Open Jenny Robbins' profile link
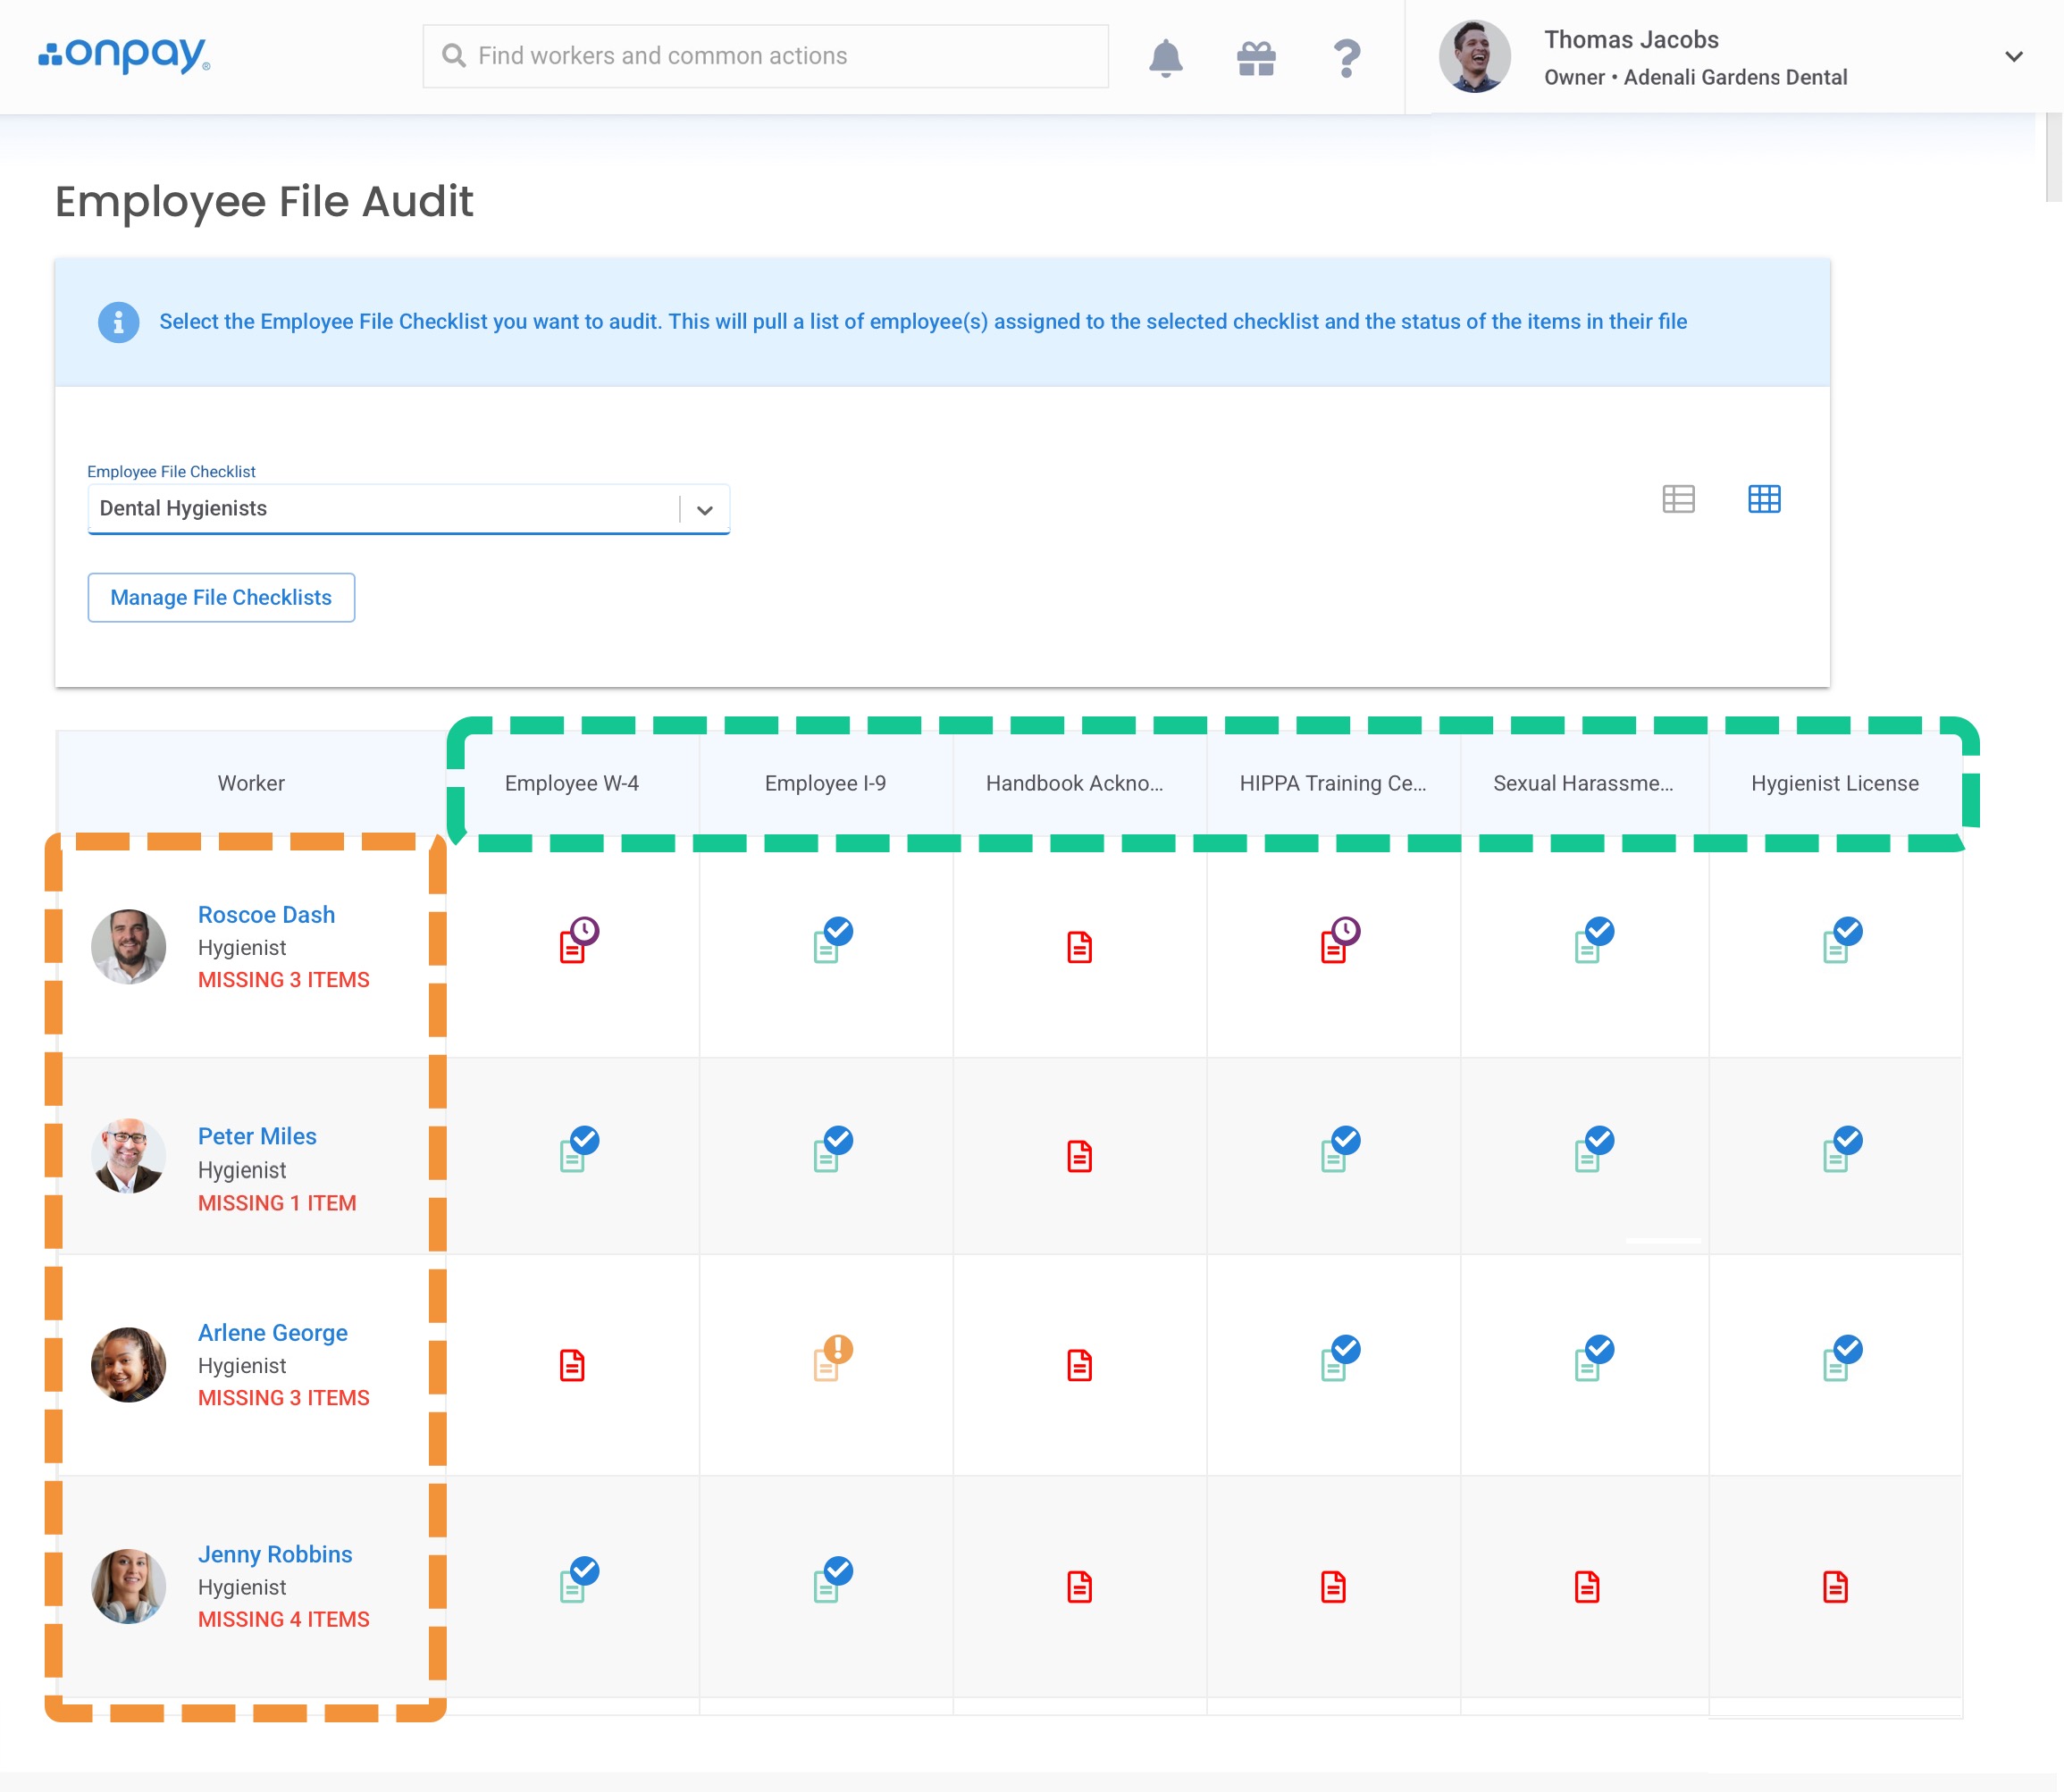This screenshot has width=2064, height=1792. [275, 1554]
